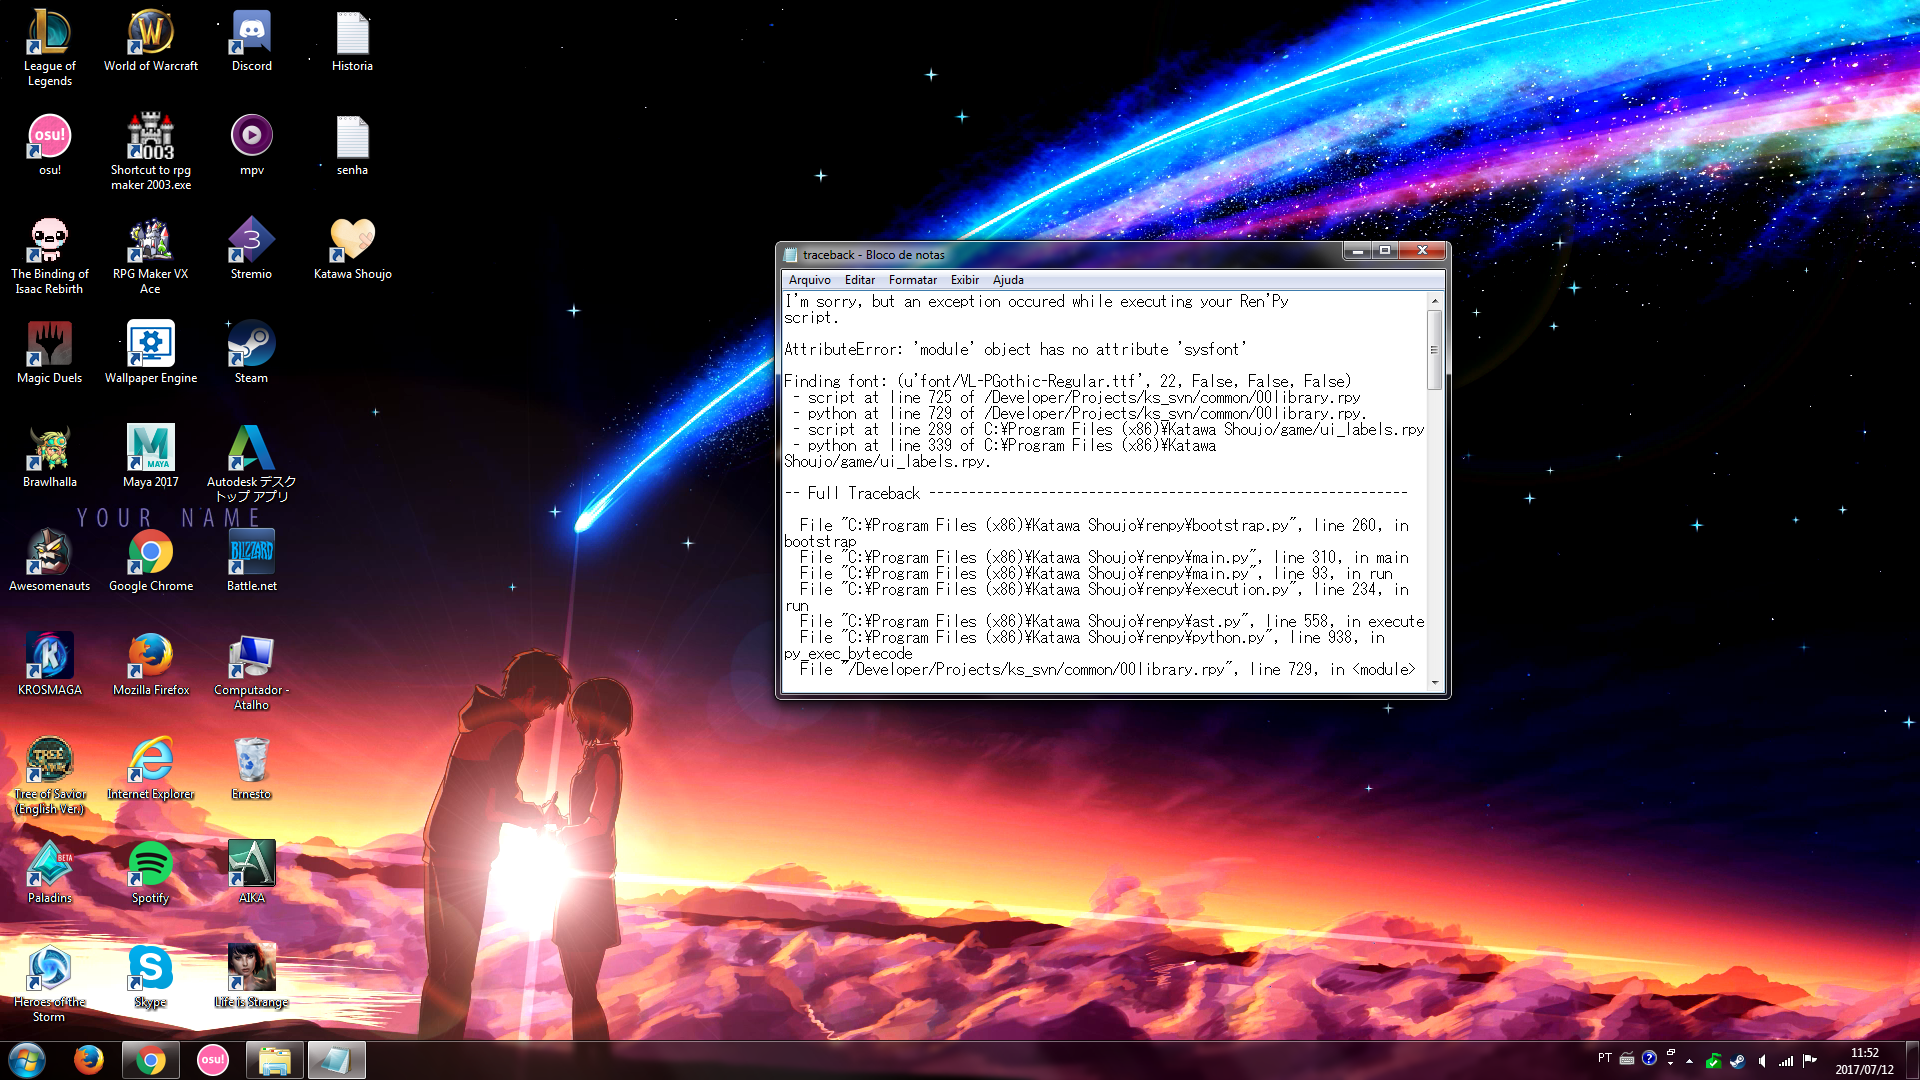Open the Ajuda menu in Notepad
1920x1080 pixels.
click(x=1007, y=280)
